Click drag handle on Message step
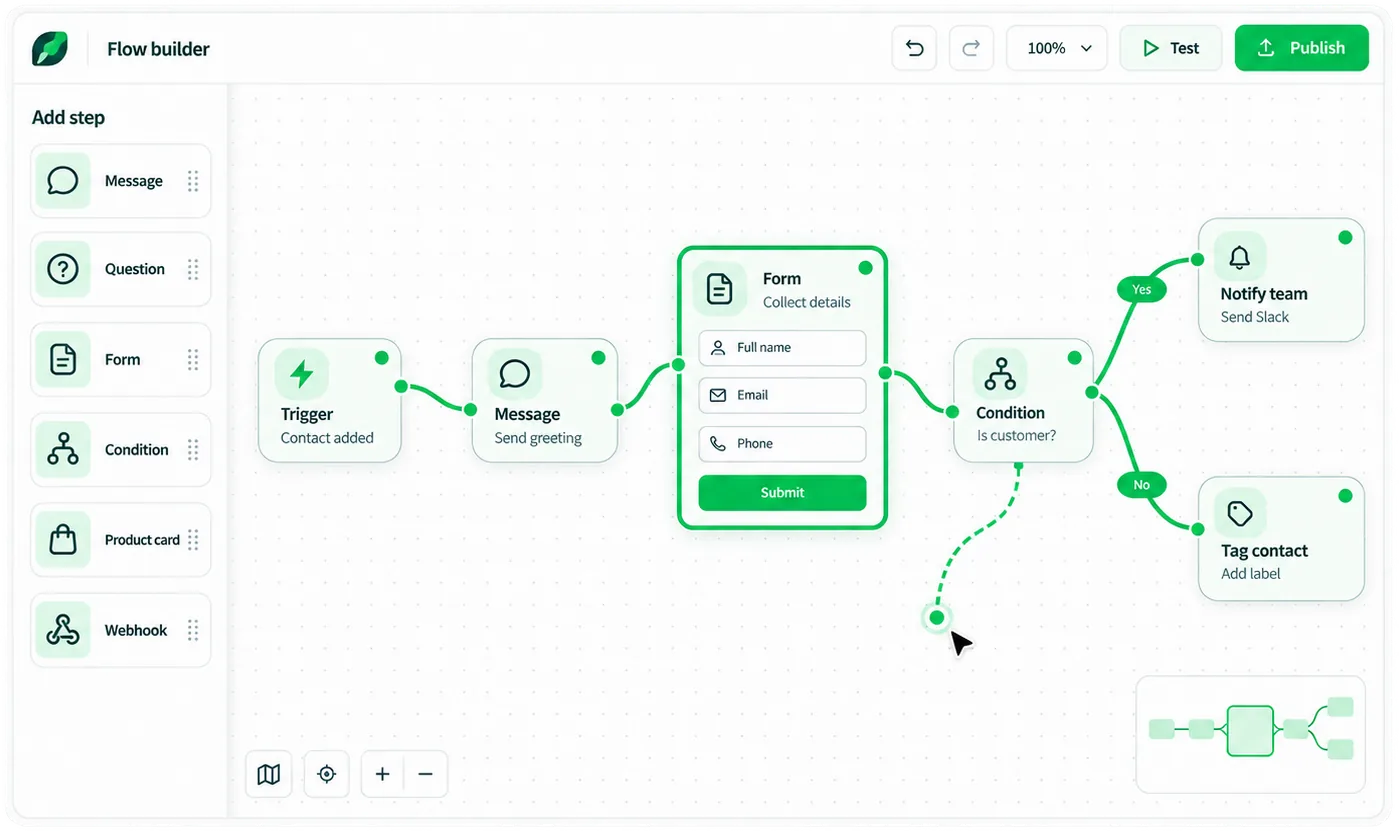The image size is (1399, 831). click(193, 181)
